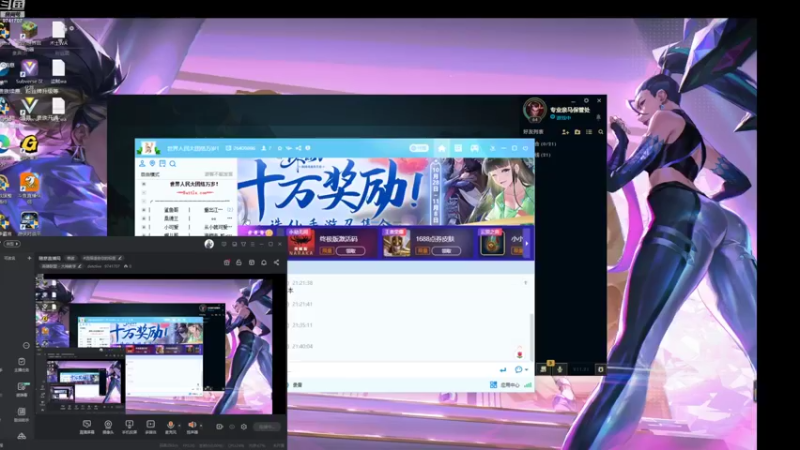Toggle the pill switch in the blue header
This screenshot has height=450, width=800.
coord(418,148)
